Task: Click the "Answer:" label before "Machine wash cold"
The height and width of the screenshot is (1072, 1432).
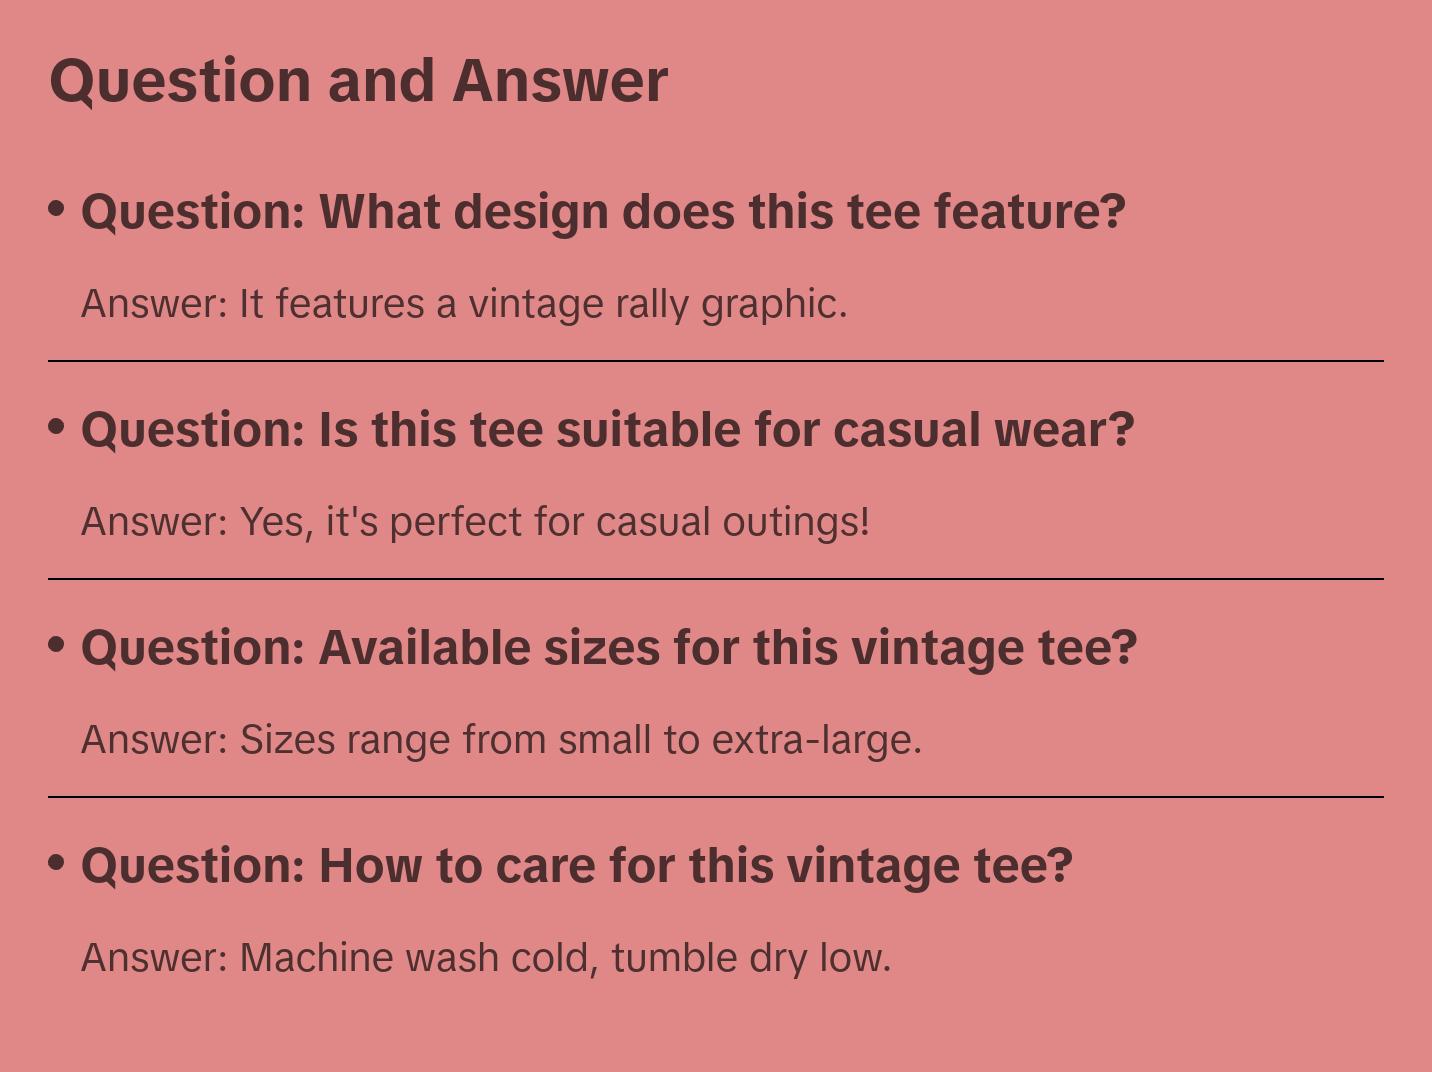Action: click(x=155, y=958)
